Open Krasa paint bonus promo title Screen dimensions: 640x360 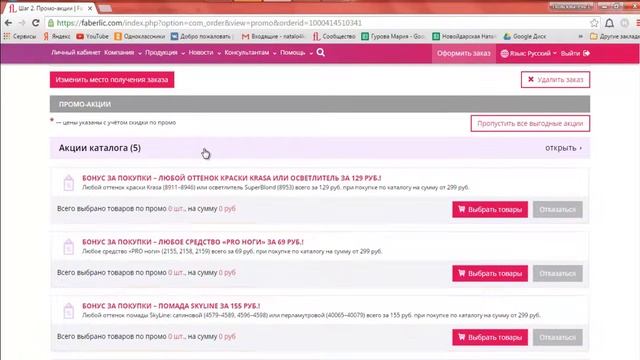231,178
